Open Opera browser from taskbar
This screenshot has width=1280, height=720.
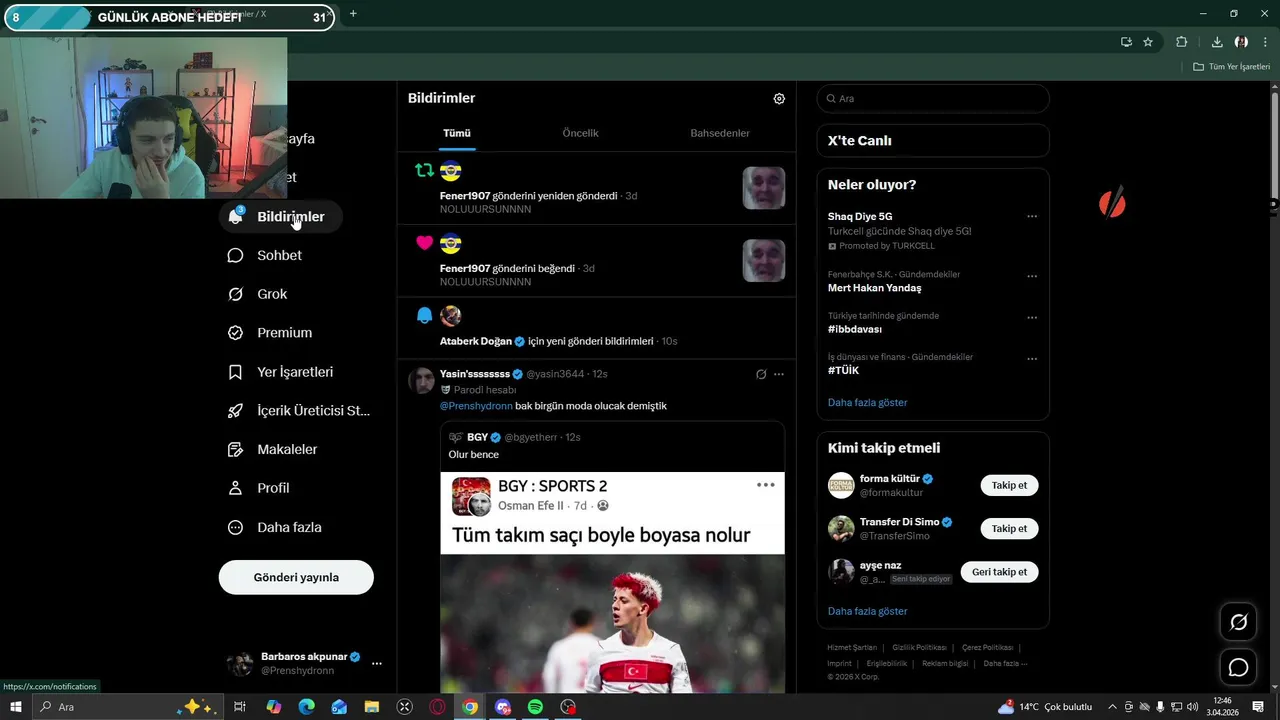[x=437, y=707]
